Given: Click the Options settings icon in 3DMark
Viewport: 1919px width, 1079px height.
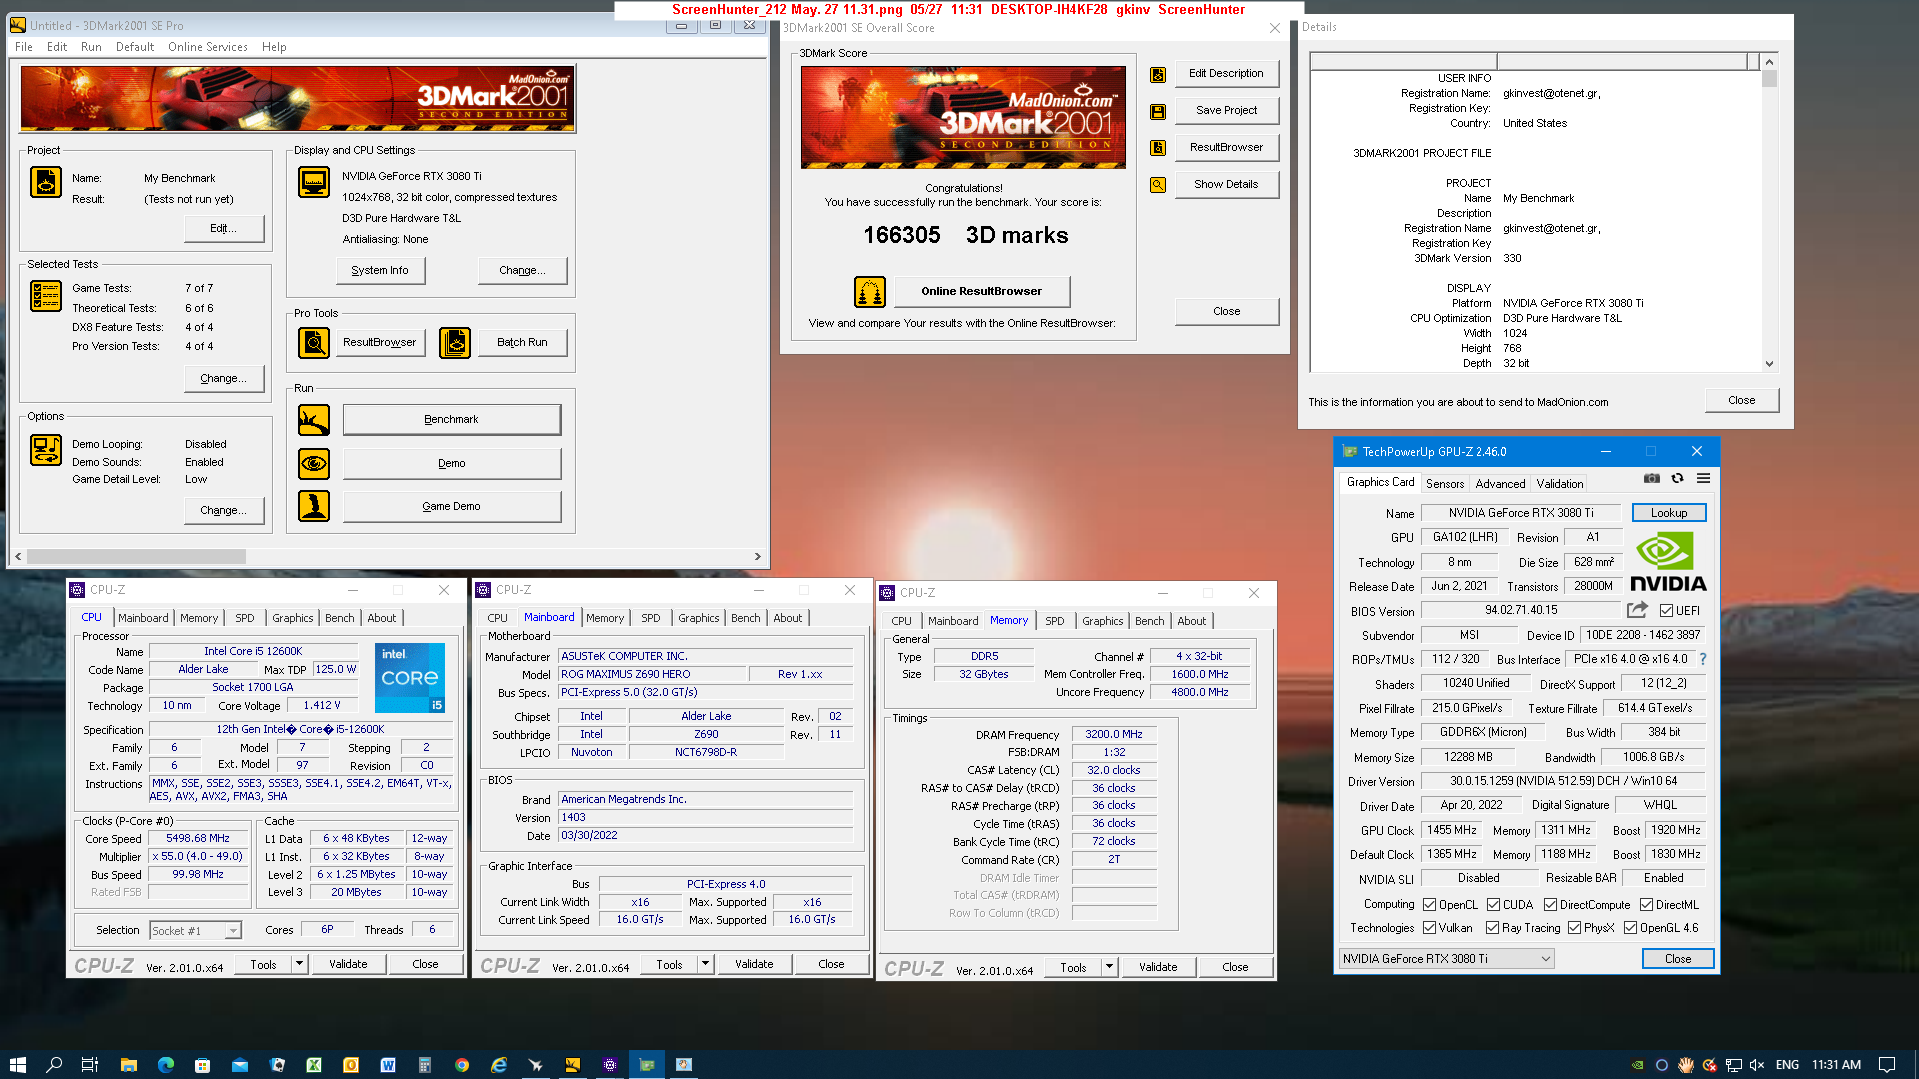Looking at the screenshot, I should point(46,450).
